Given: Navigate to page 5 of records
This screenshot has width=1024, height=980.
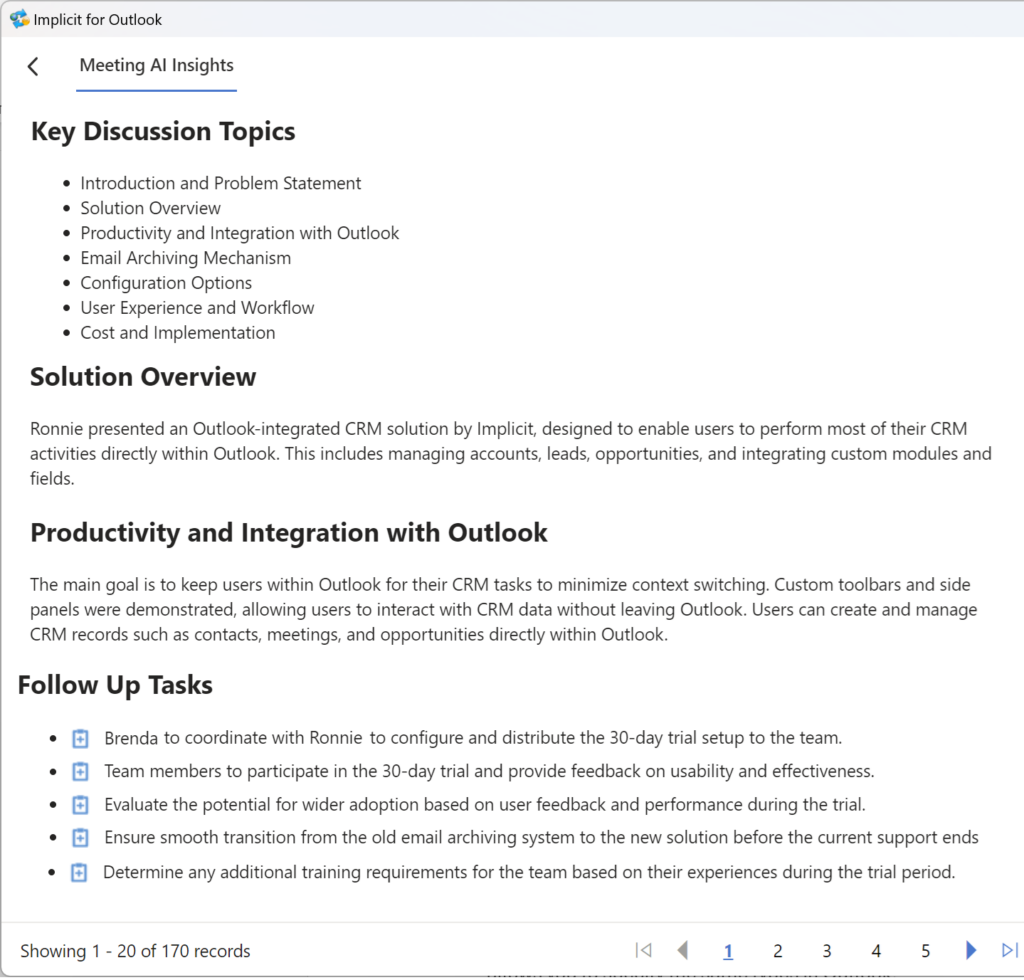Looking at the screenshot, I should (x=925, y=951).
